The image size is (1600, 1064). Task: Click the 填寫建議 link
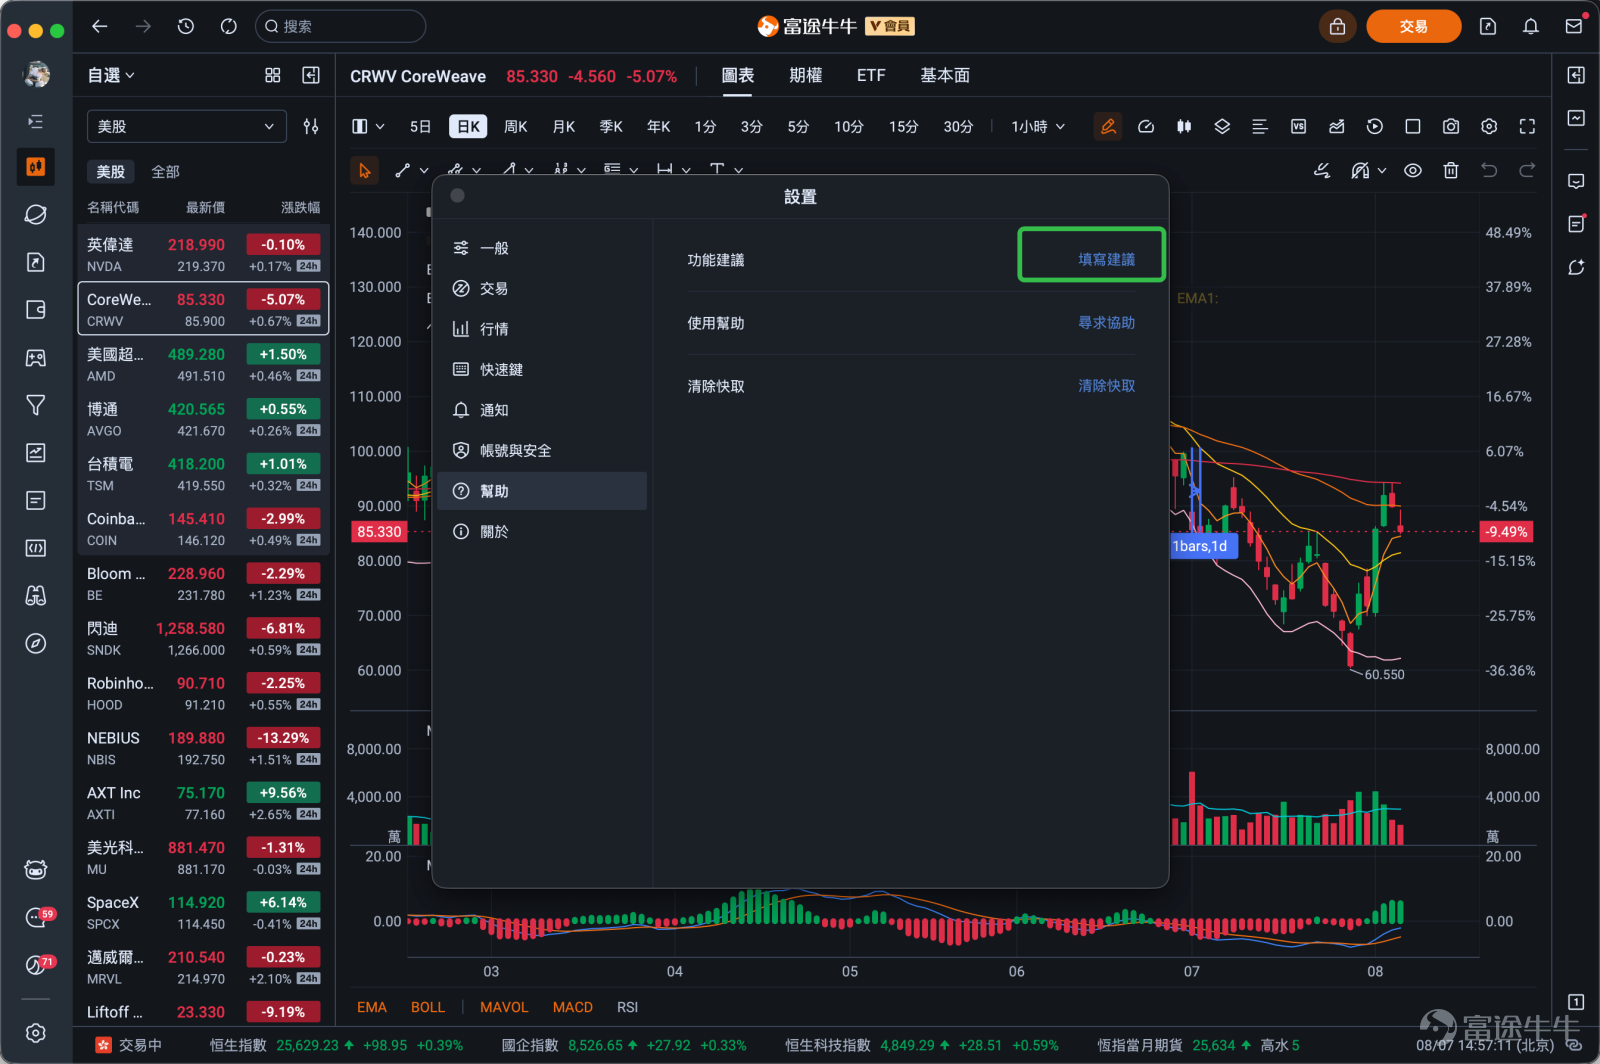click(1106, 259)
